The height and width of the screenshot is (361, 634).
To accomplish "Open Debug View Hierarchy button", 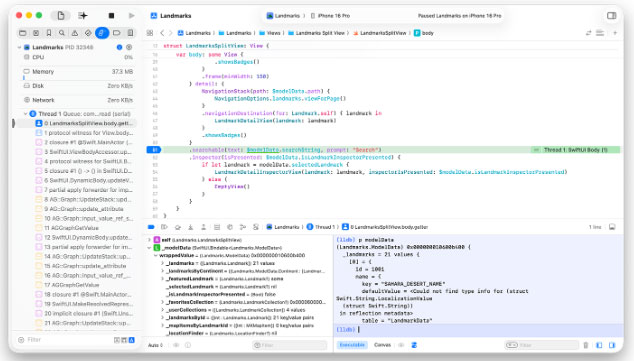I will [x=217, y=227].
